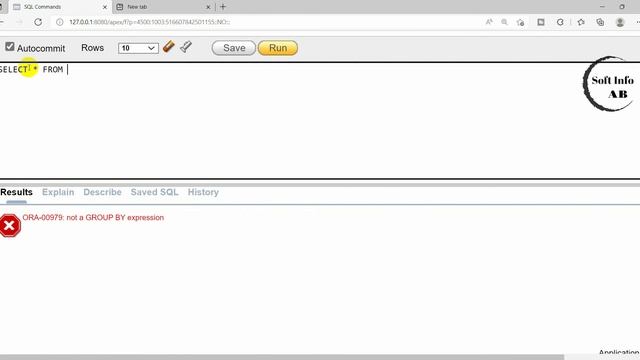Click the zoom magnifier icon in address bar
The width and height of the screenshot is (640, 360).
pos(504,22)
